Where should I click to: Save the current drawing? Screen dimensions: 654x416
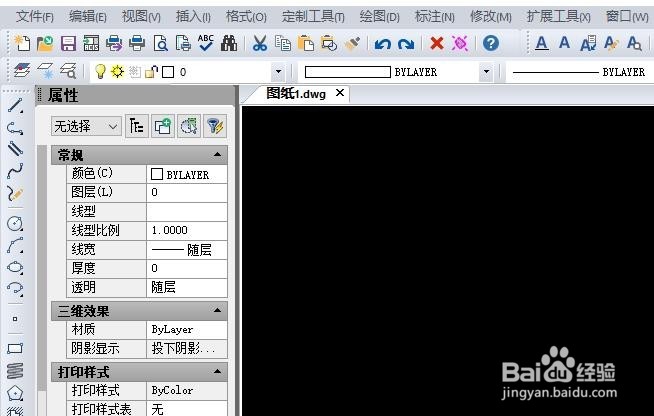[68, 43]
